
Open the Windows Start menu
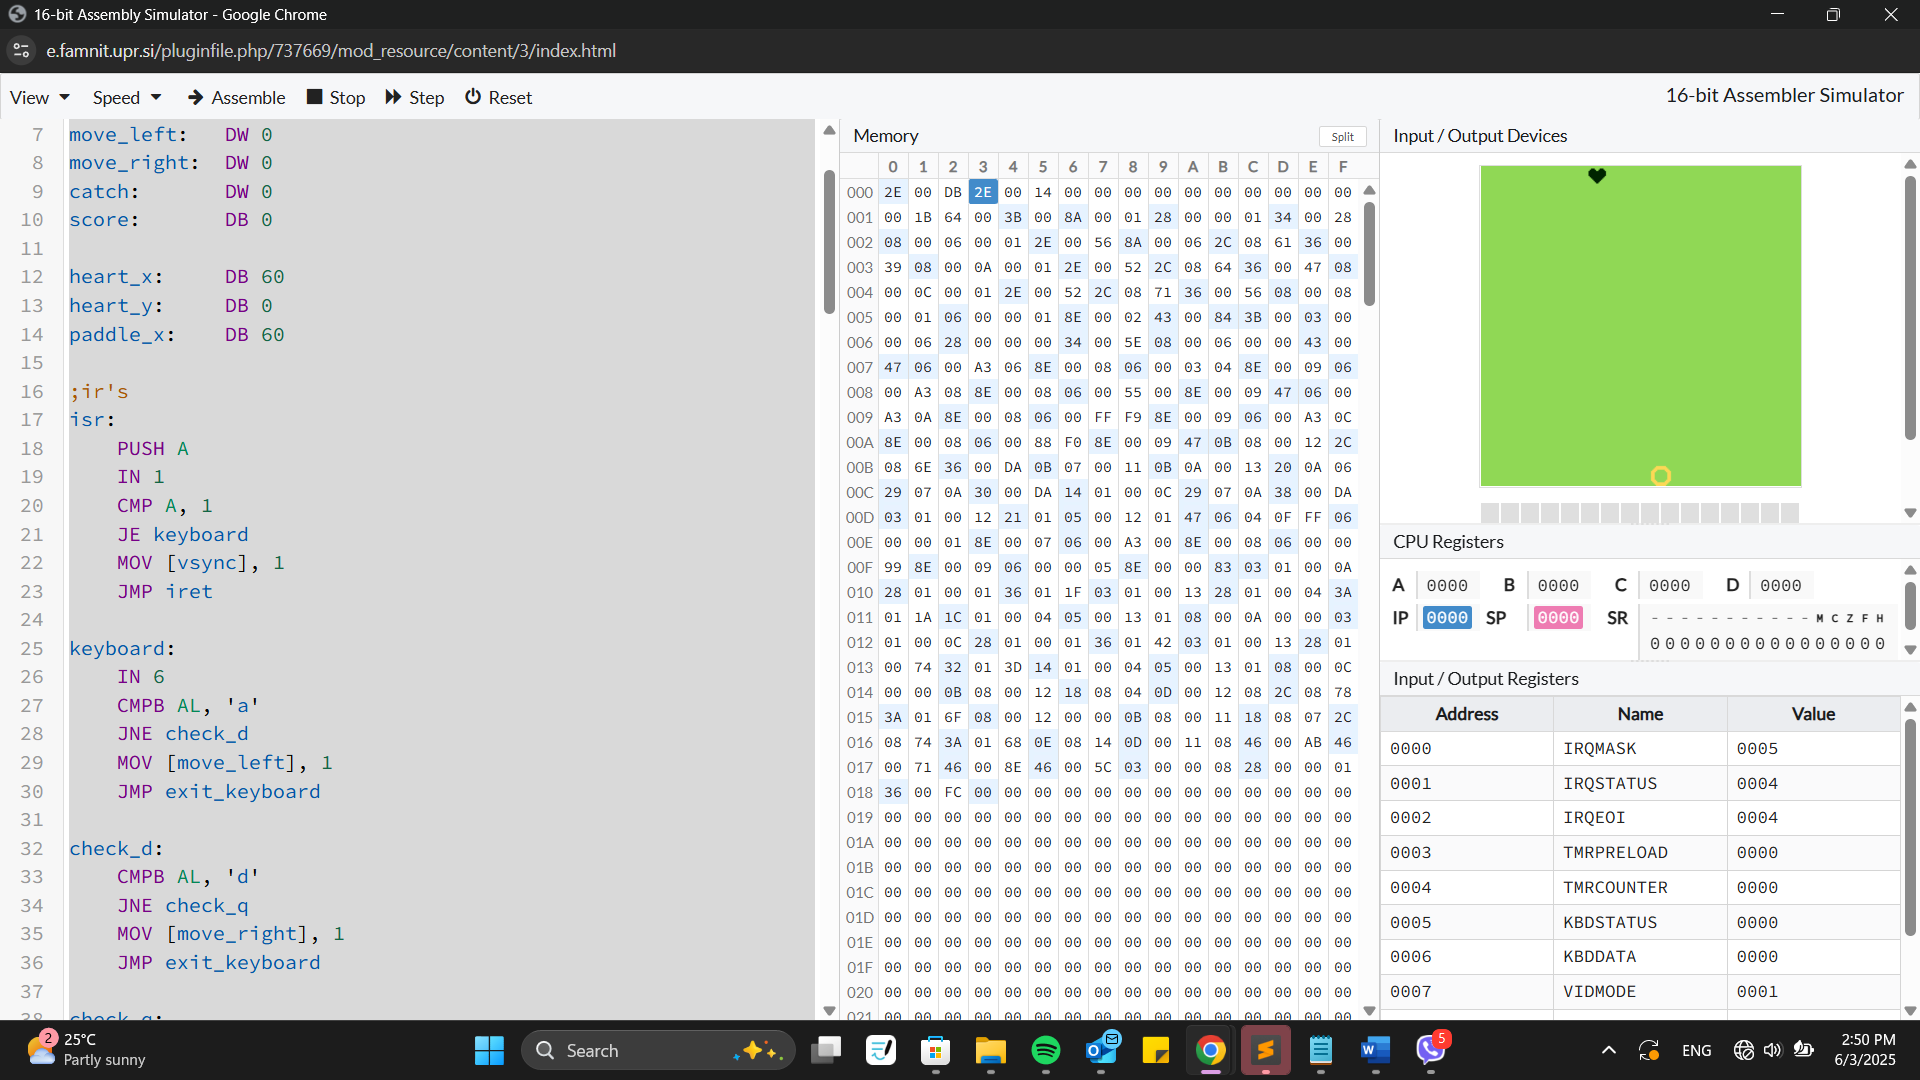pos(489,1050)
